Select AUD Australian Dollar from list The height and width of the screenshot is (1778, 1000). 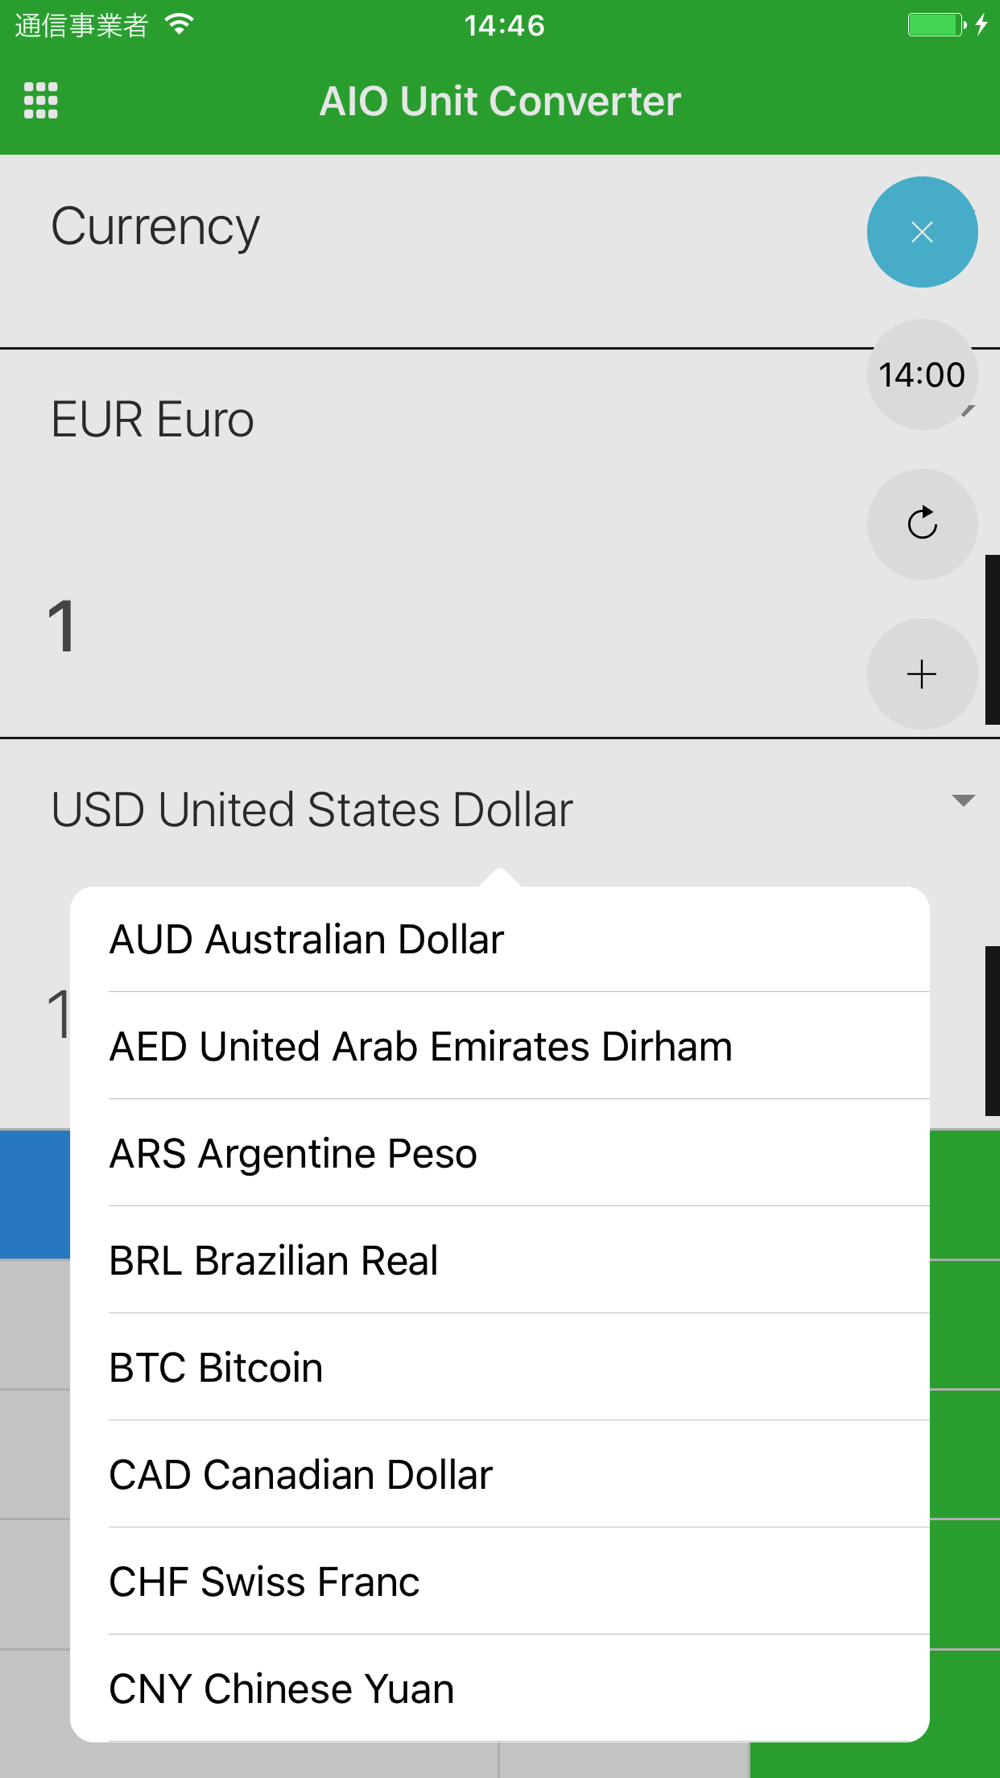[500, 939]
